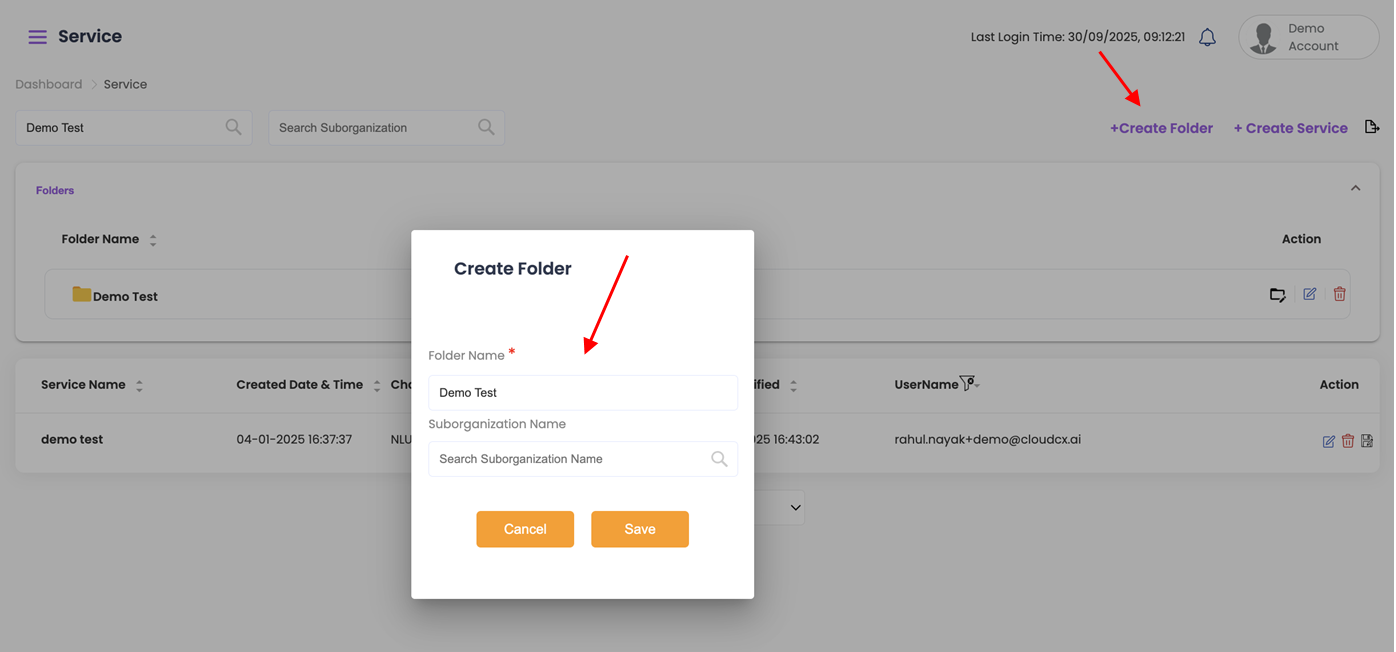Collapse the Folders panel using the chevron
The height and width of the screenshot is (652, 1396).
coord(1355,188)
